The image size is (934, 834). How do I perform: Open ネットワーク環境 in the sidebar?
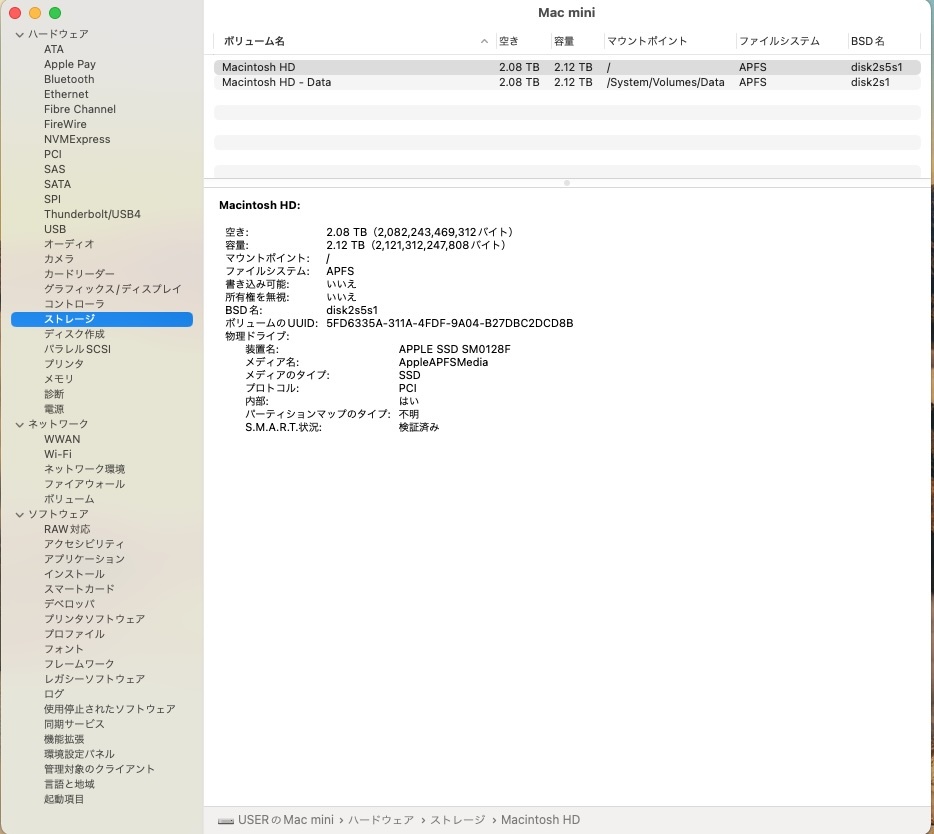(x=85, y=469)
